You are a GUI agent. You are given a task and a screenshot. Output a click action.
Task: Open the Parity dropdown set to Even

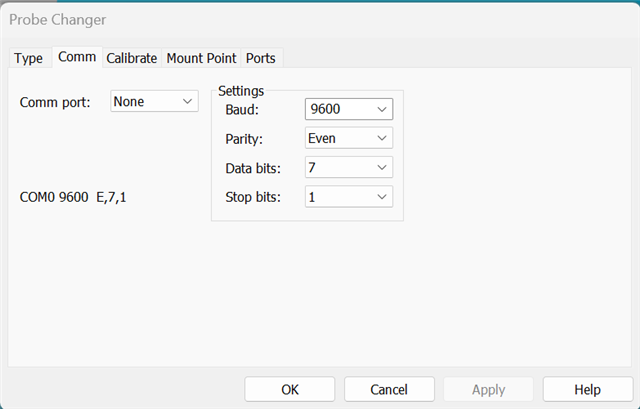349,138
